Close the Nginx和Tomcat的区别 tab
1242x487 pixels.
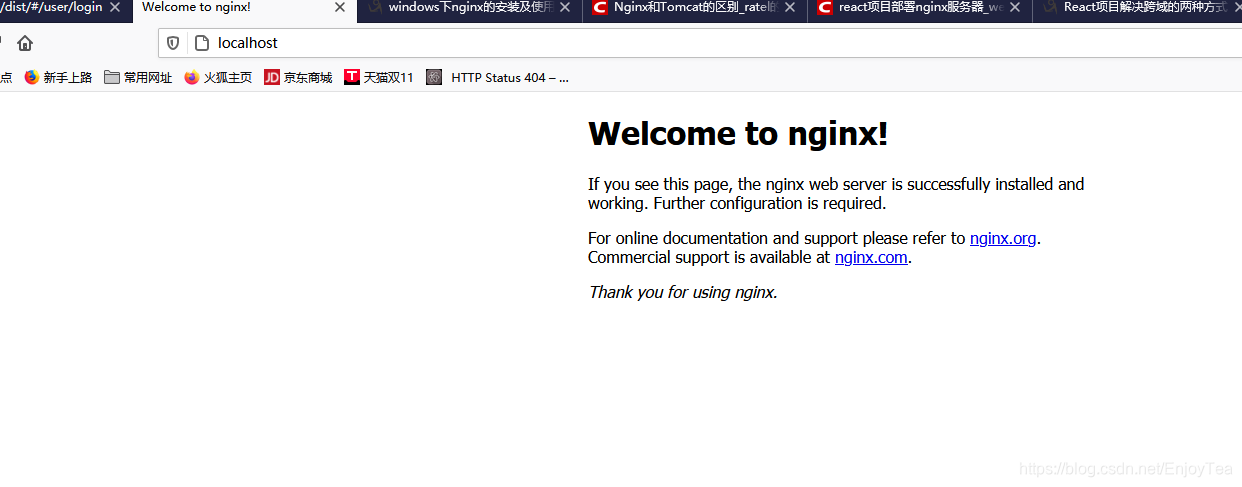790,8
